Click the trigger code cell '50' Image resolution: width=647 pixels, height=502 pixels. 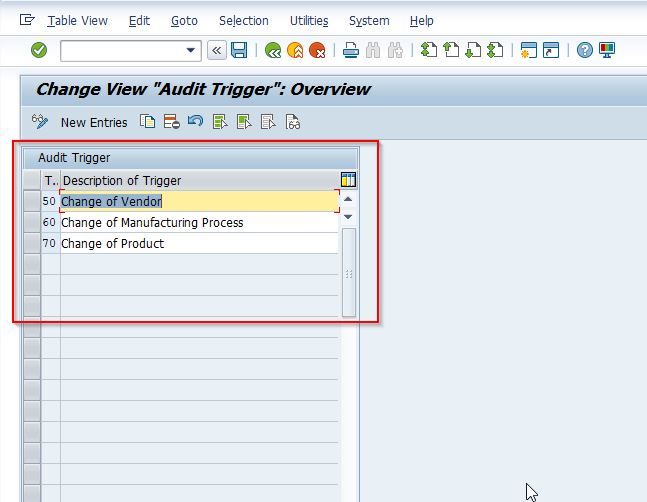(50, 201)
